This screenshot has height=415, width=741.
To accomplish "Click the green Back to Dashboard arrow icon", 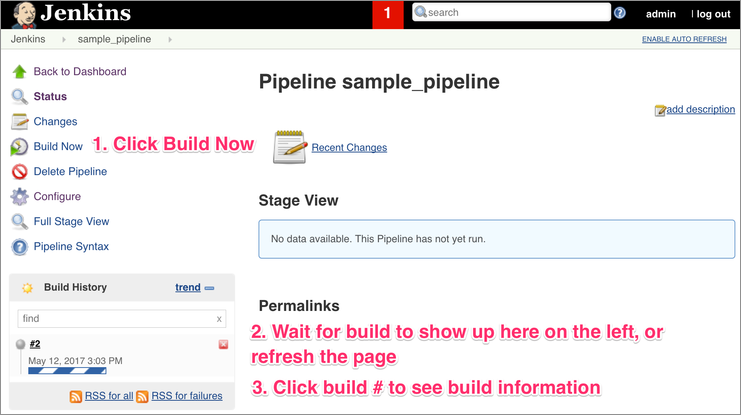I will tap(19, 72).
